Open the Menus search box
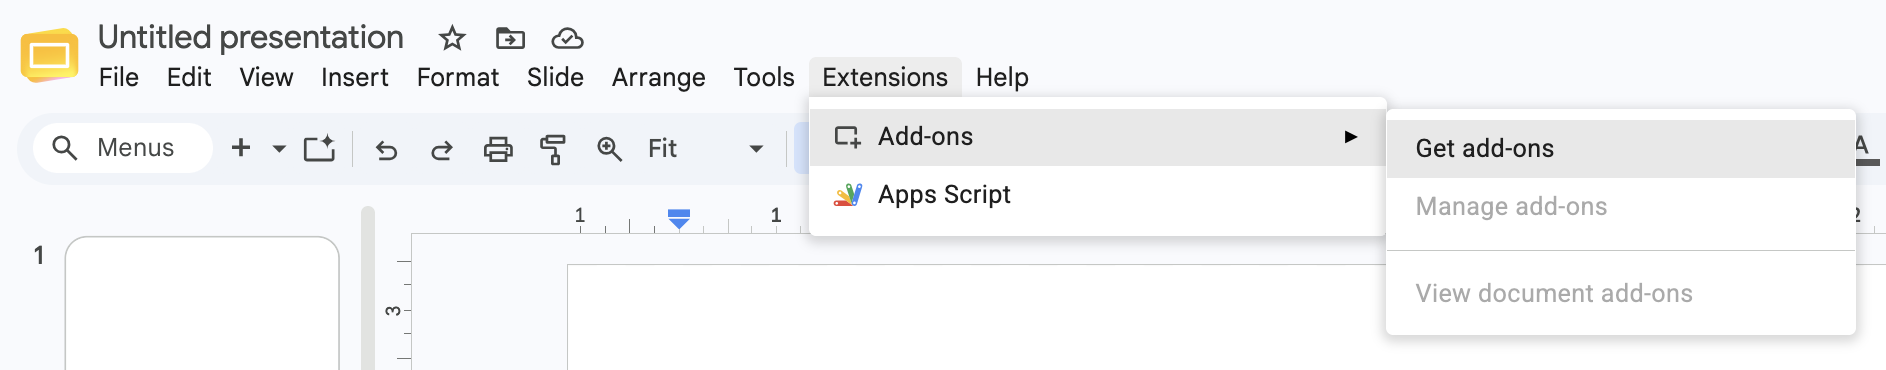The width and height of the screenshot is (1886, 370). [x=122, y=148]
